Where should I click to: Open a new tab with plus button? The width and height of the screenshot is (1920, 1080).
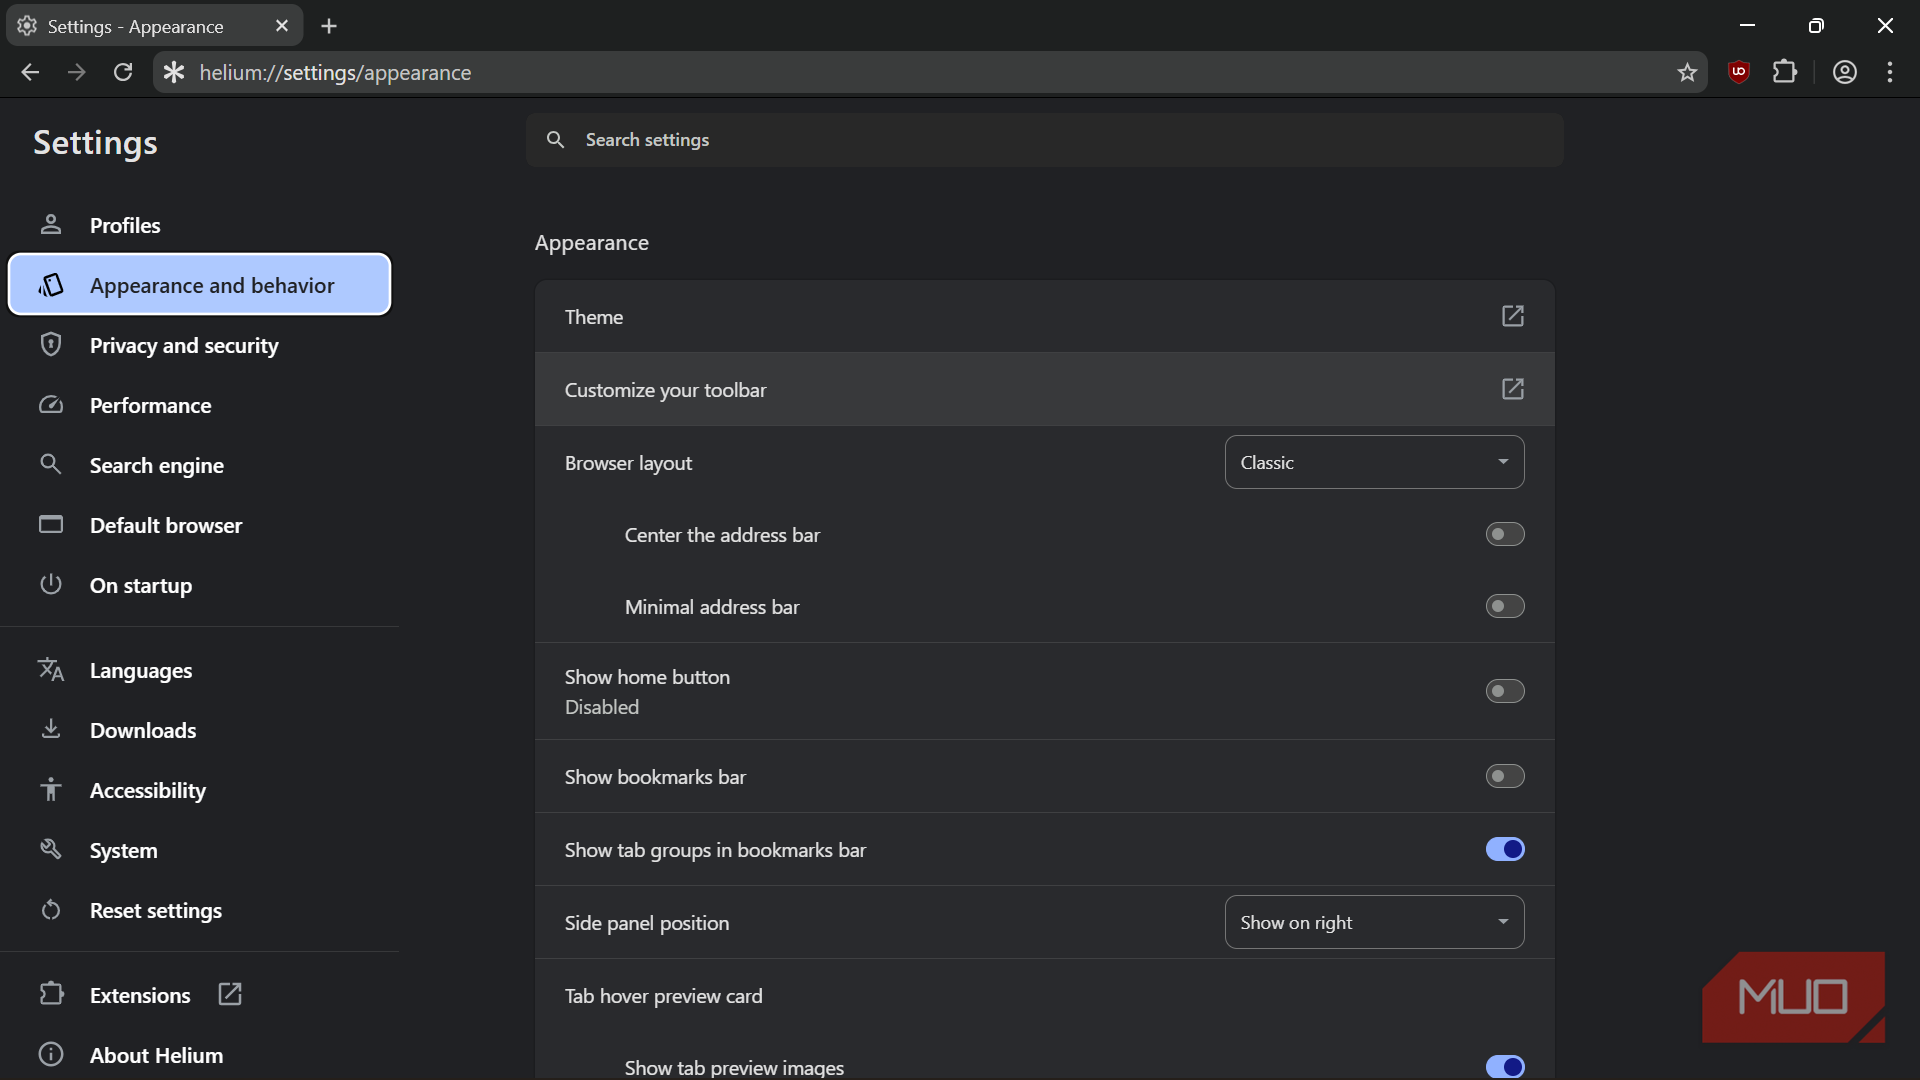click(329, 26)
